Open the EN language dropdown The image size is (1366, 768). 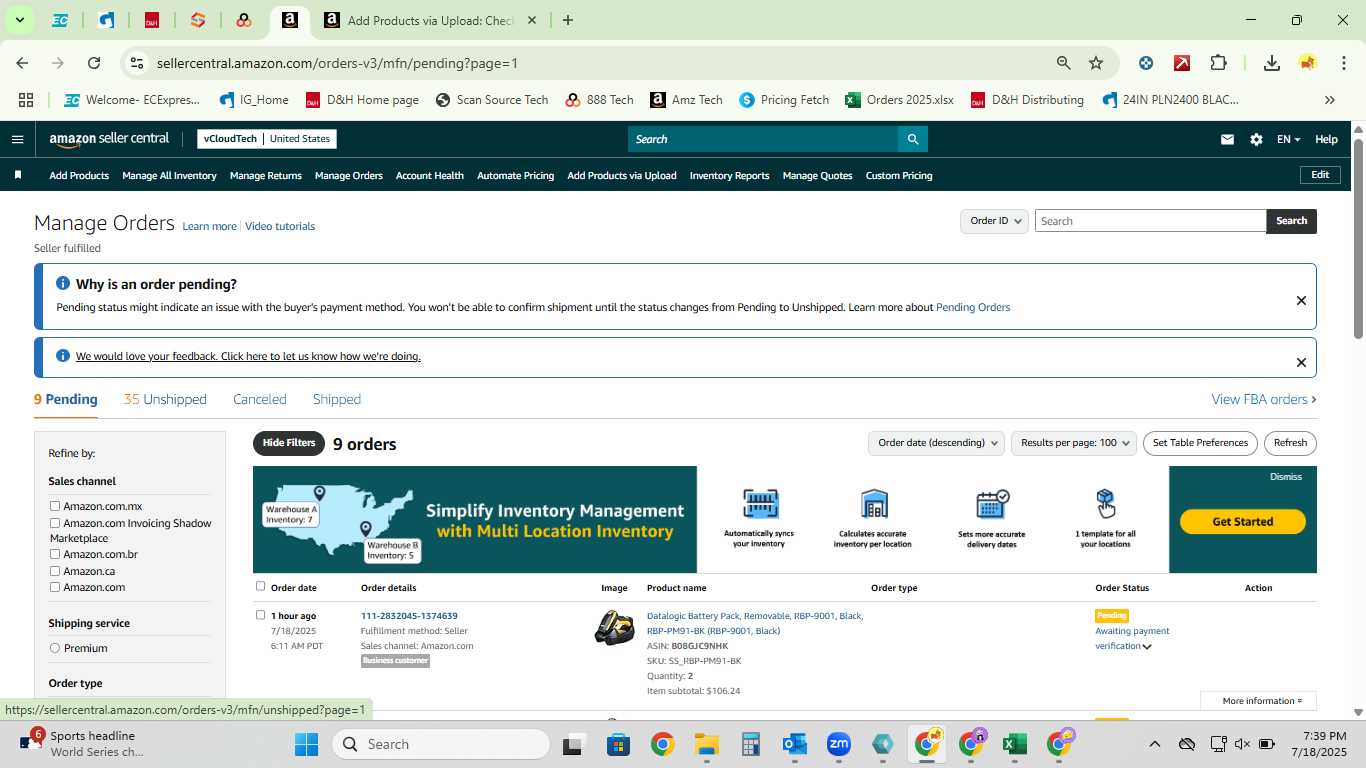coord(1288,140)
